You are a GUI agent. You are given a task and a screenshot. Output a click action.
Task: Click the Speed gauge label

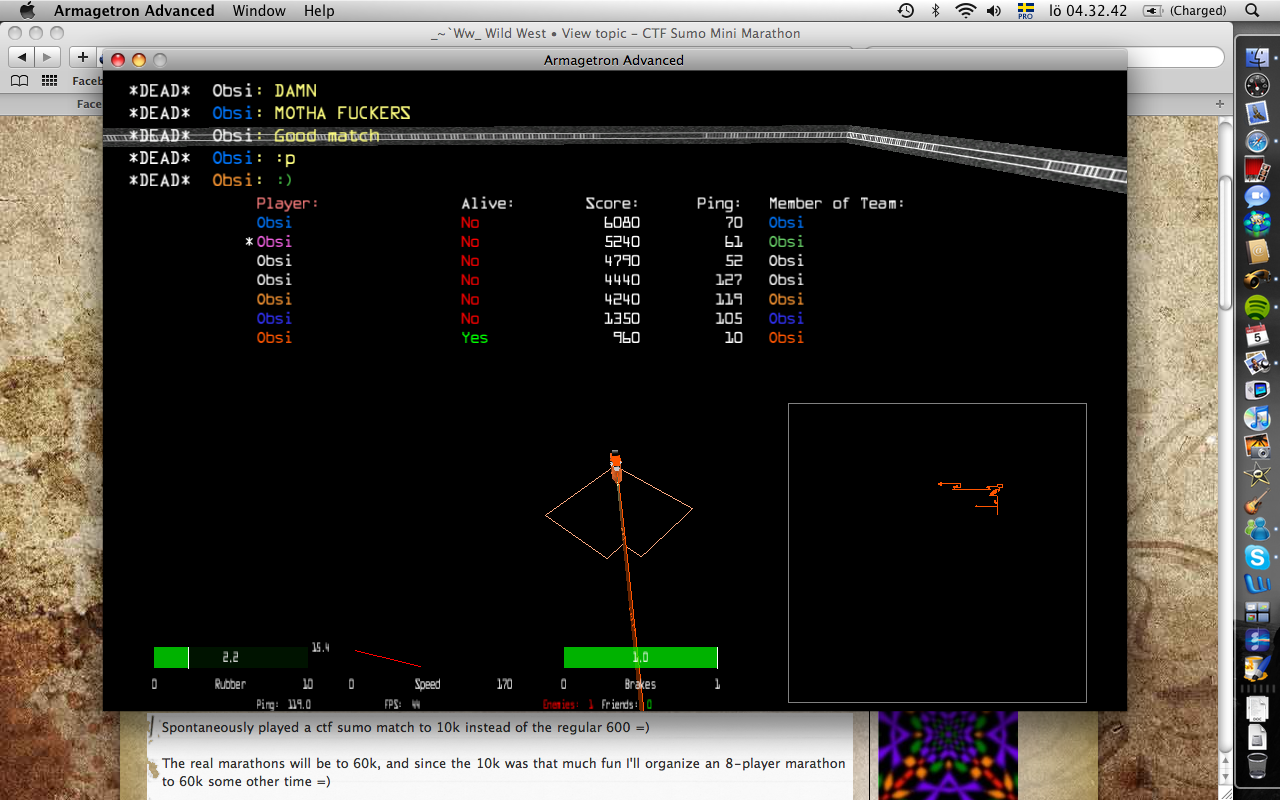[428, 685]
